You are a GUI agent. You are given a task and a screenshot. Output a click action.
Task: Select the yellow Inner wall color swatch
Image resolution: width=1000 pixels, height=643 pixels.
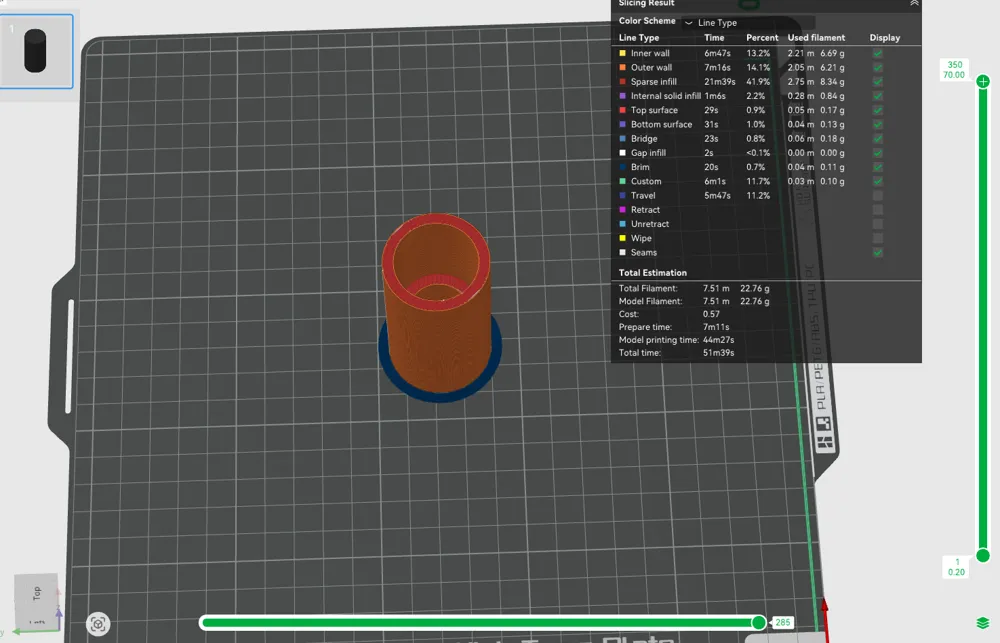click(622, 54)
